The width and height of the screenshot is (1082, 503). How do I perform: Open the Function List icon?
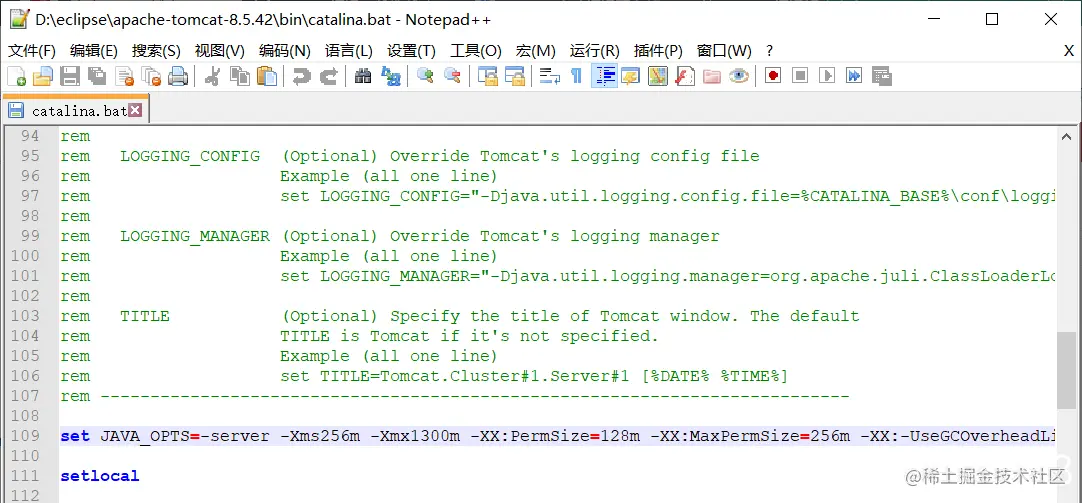(685, 76)
